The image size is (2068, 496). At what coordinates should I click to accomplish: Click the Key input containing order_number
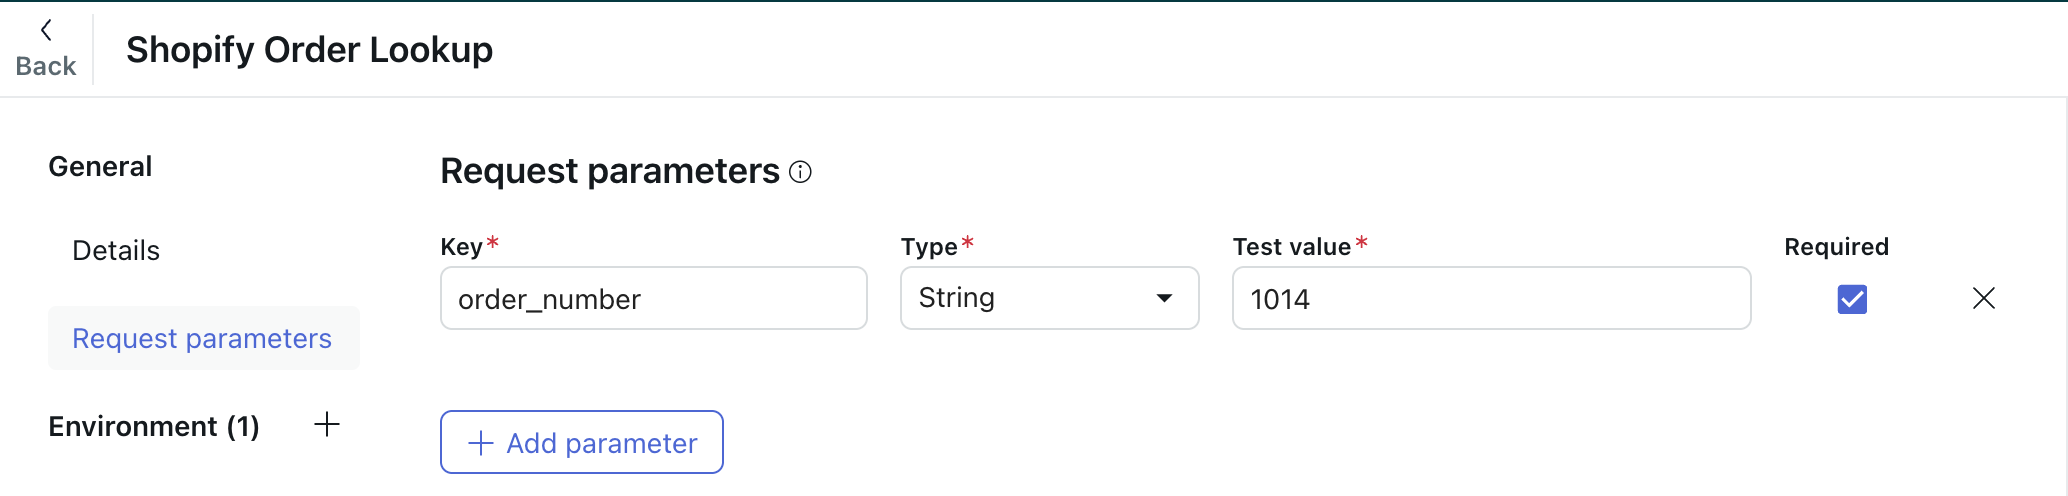click(653, 298)
